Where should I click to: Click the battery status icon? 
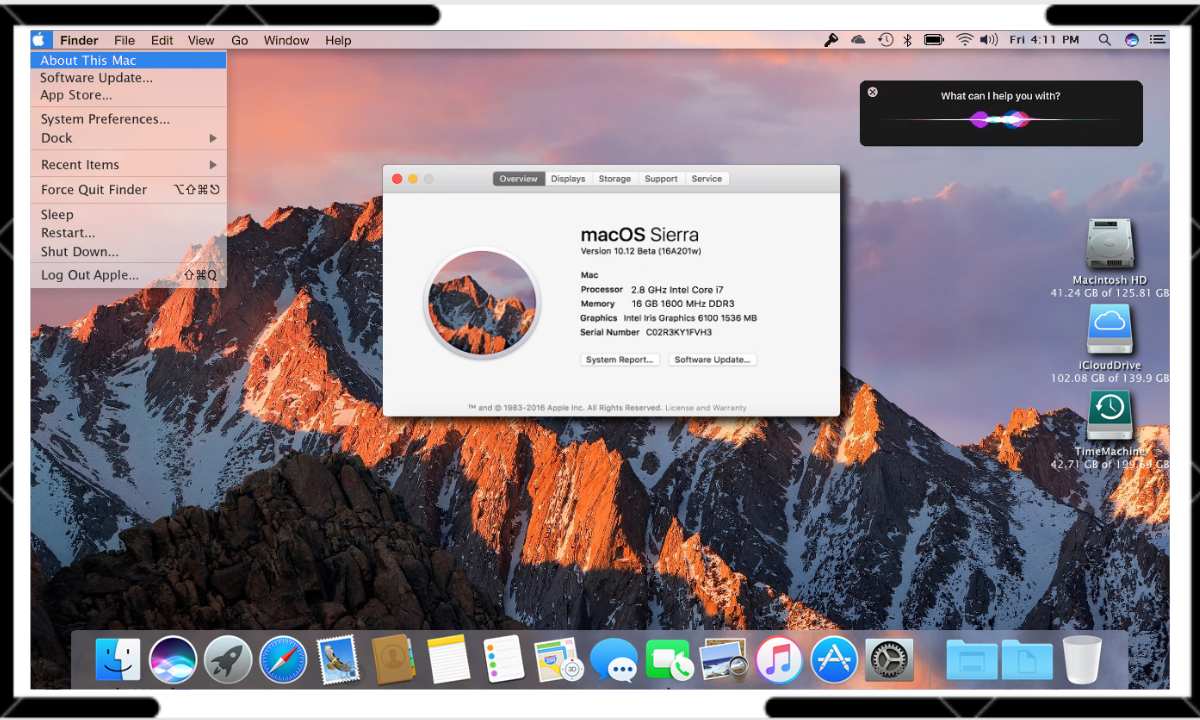coord(934,40)
